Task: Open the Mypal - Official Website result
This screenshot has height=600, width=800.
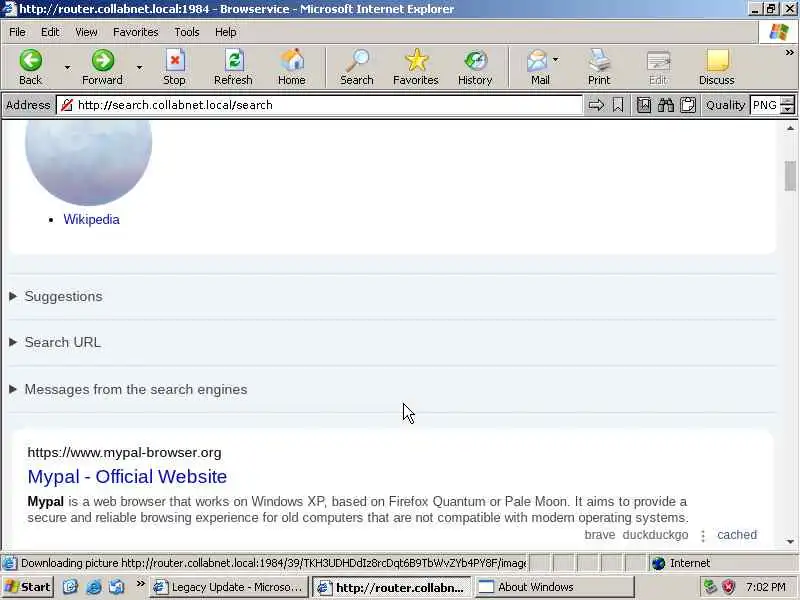Action: coord(127,477)
